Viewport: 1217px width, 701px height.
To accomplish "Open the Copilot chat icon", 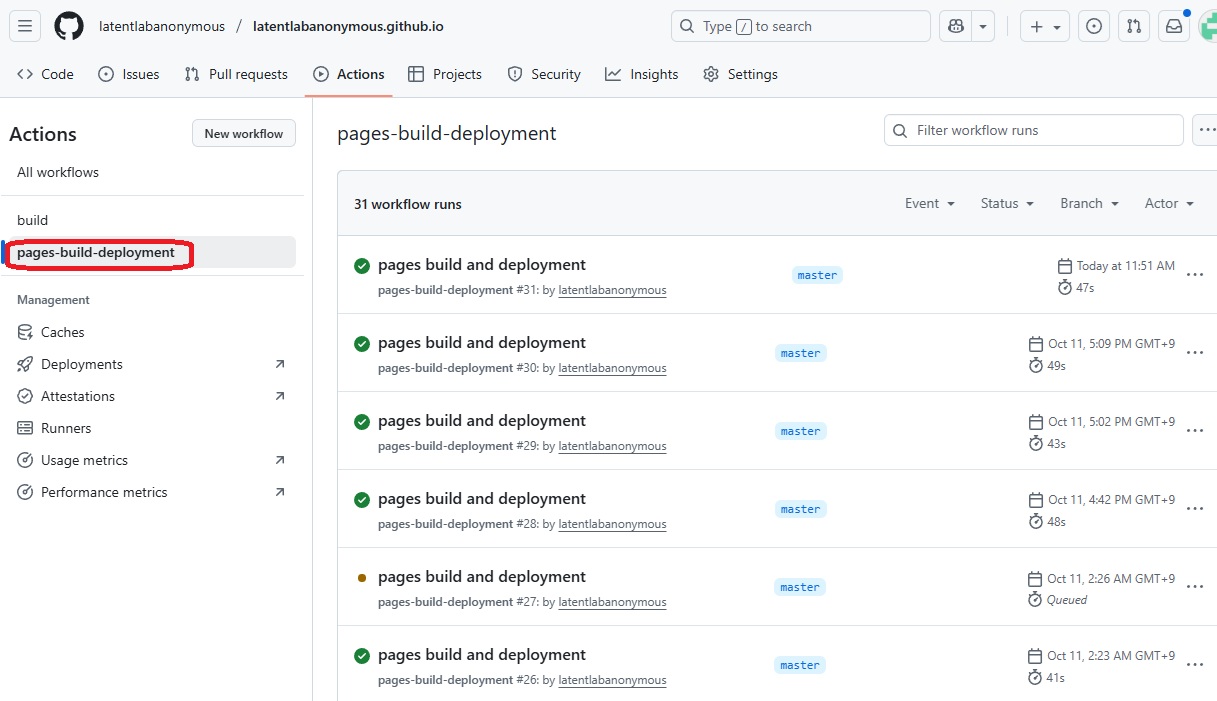I will [x=956, y=26].
